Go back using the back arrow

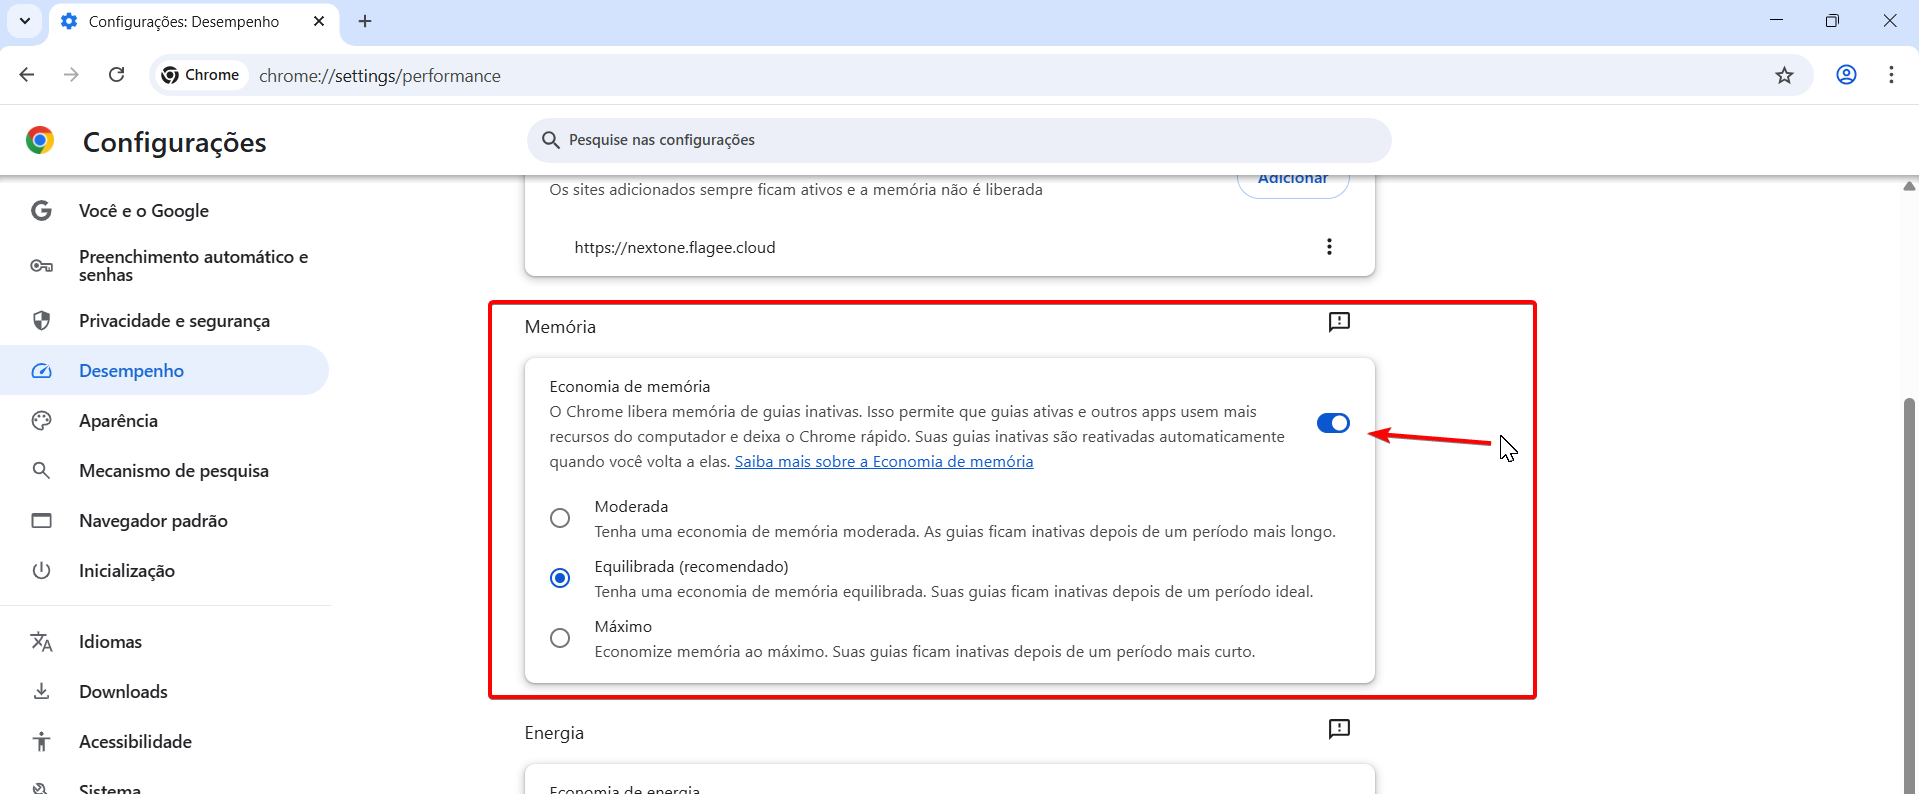pyautogui.click(x=27, y=75)
